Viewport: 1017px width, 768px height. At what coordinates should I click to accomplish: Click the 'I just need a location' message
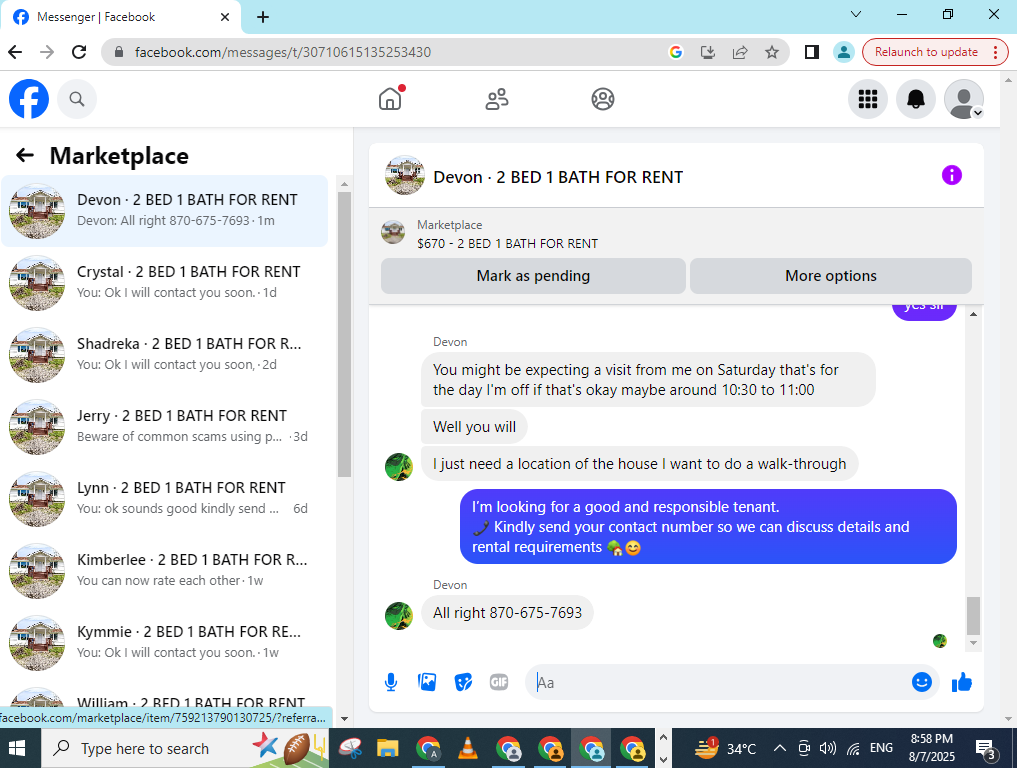tap(640, 464)
